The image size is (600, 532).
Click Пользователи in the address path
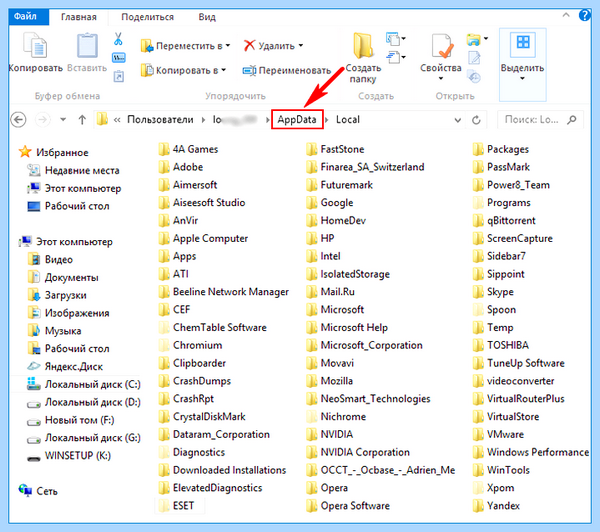point(160,120)
